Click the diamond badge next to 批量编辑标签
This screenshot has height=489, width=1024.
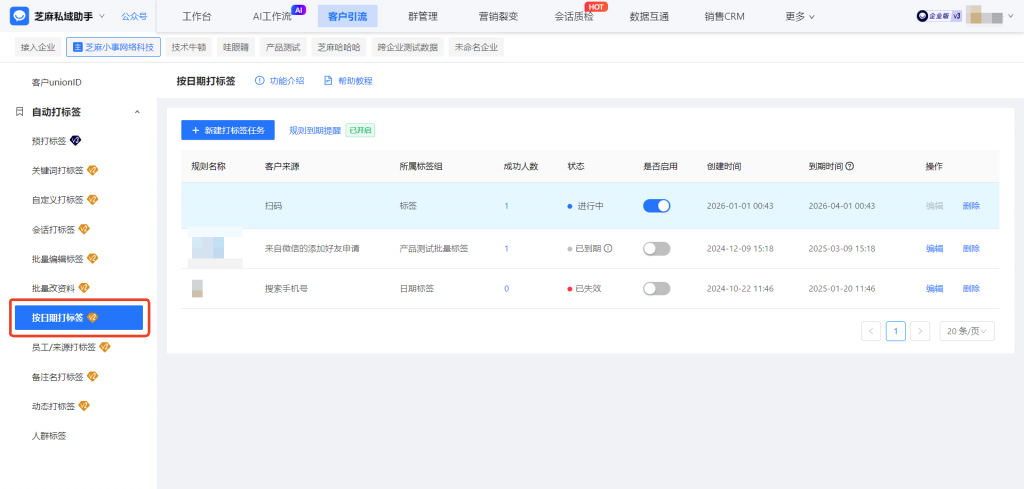coord(93,259)
